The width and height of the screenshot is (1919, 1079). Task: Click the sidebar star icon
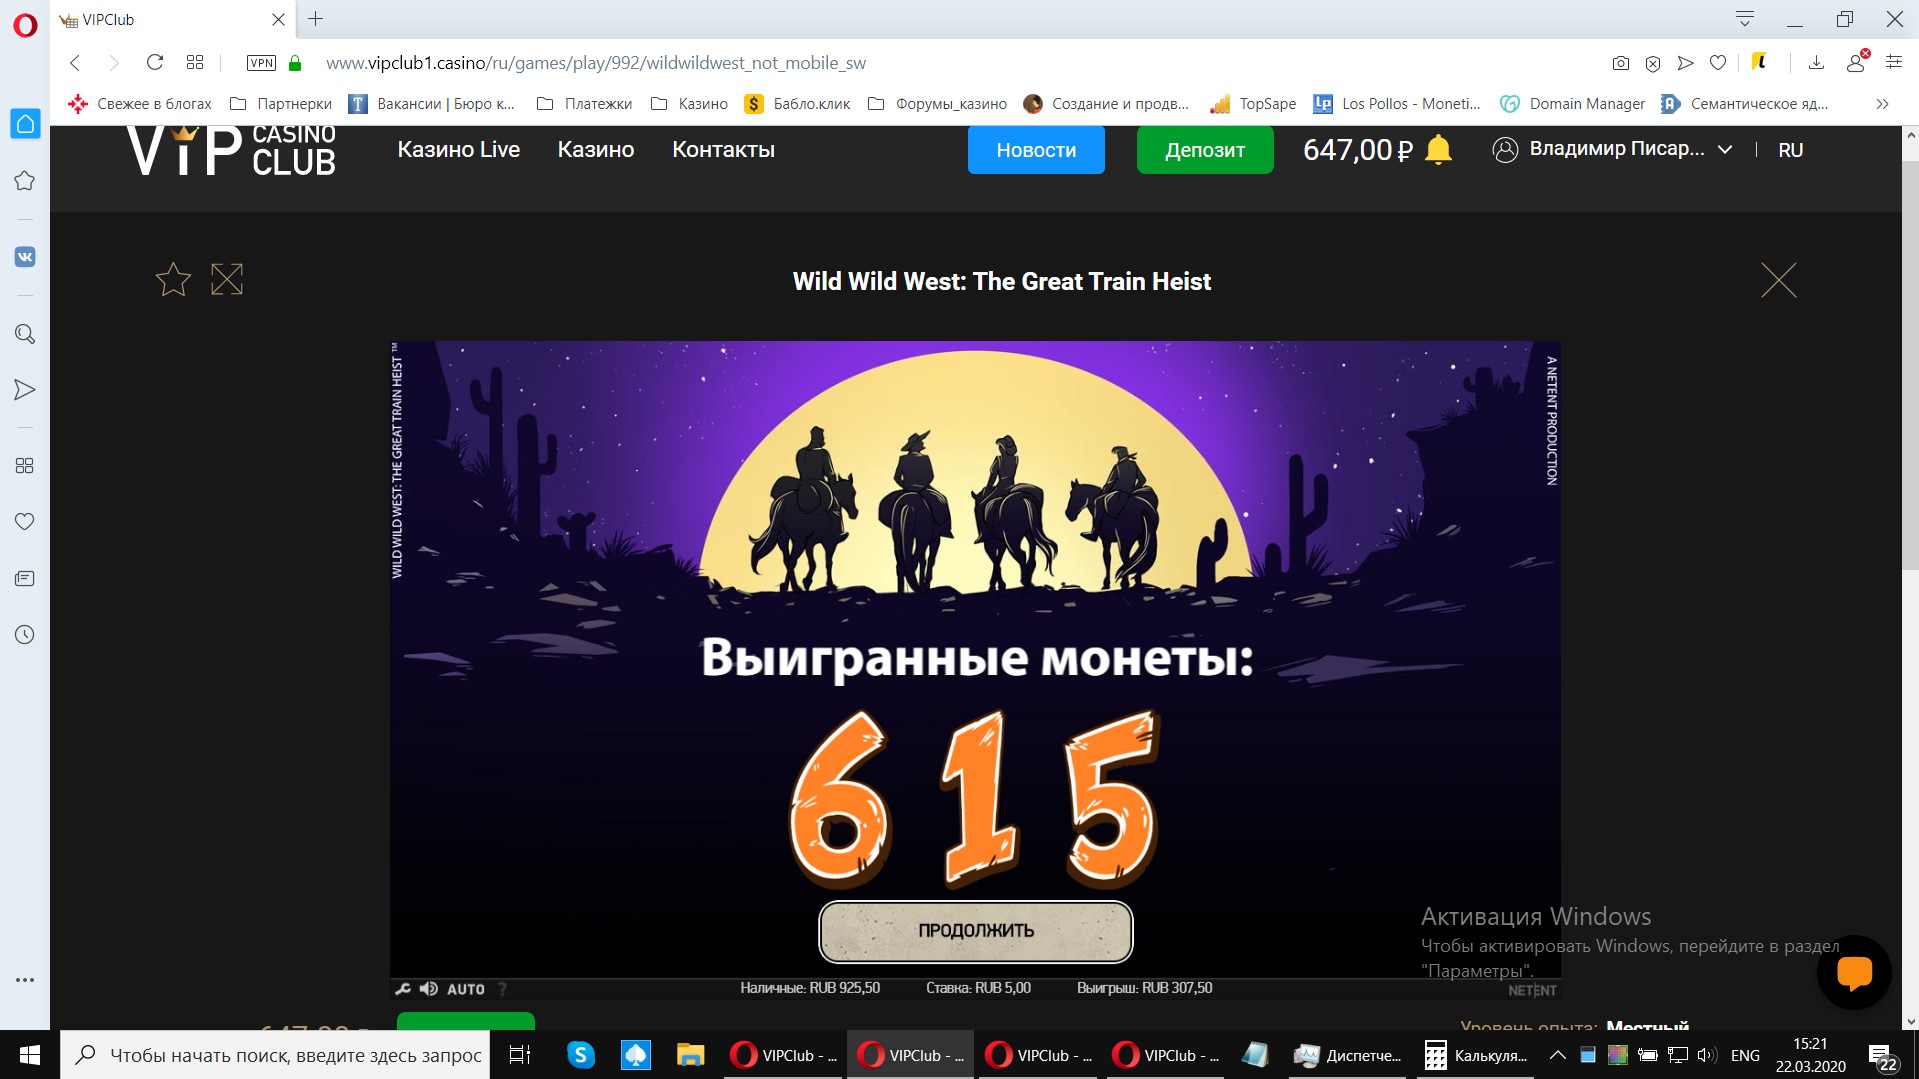[25, 181]
